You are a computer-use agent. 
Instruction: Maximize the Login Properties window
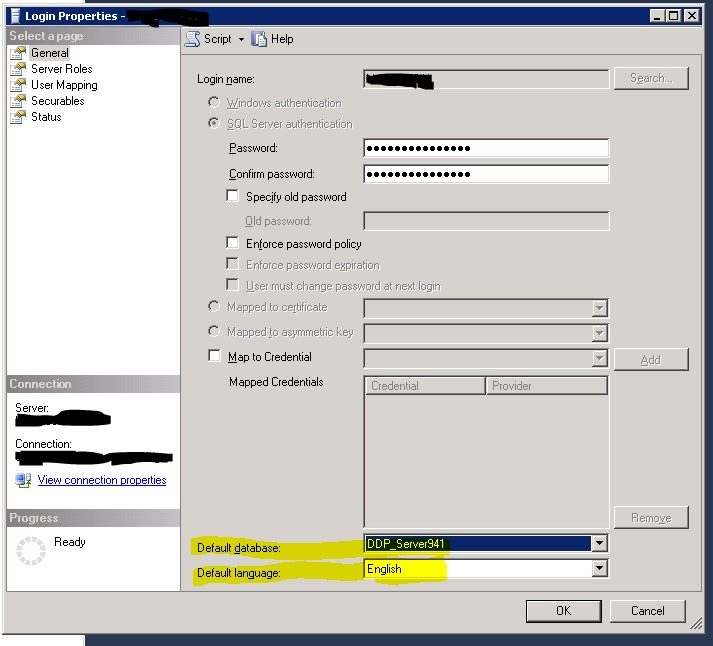(x=673, y=16)
